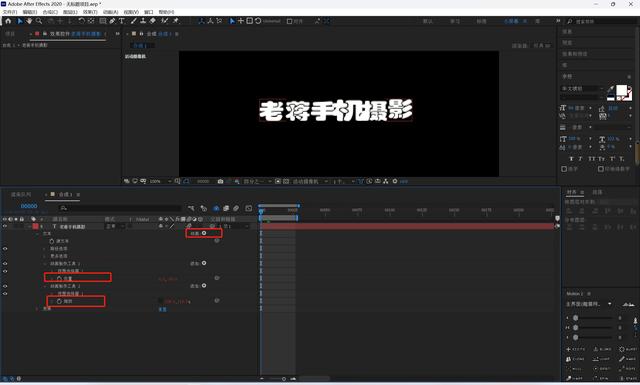Screen dimensions: 640x385
Task: Hide the 老蒋手机摄影 text layer eye
Action: (5, 226)
